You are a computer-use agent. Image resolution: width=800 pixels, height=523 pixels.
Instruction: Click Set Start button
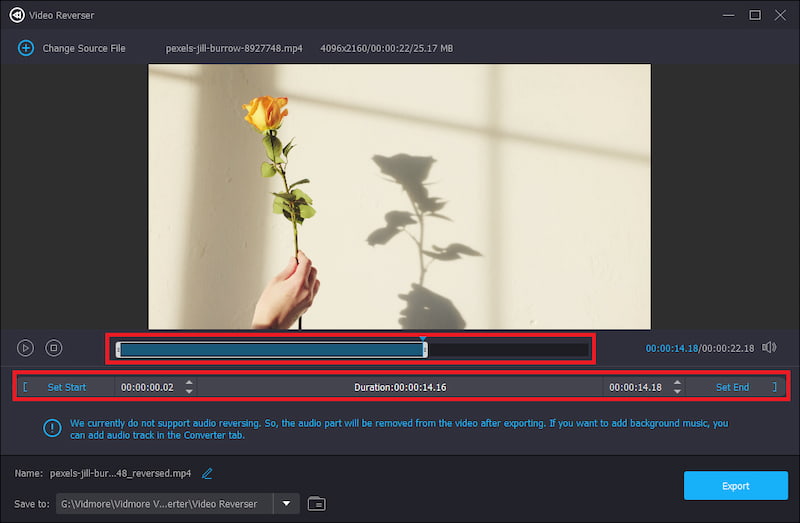(x=66, y=387)
